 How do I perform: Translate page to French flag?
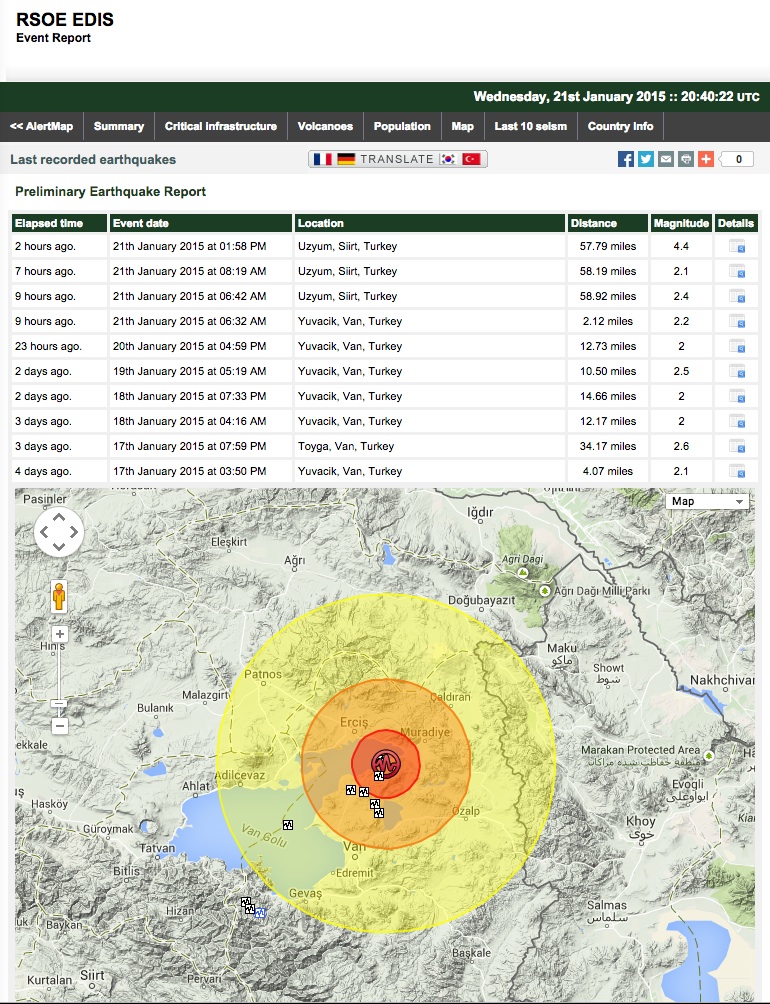click(323, 159)
